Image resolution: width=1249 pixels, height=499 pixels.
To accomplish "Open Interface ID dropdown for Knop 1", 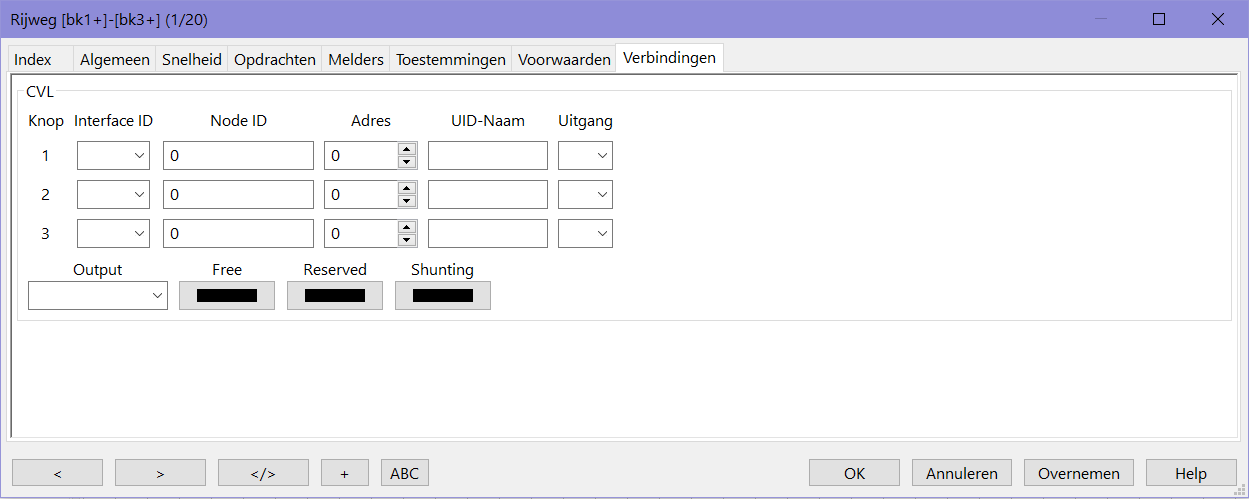I will pos(113,156).
